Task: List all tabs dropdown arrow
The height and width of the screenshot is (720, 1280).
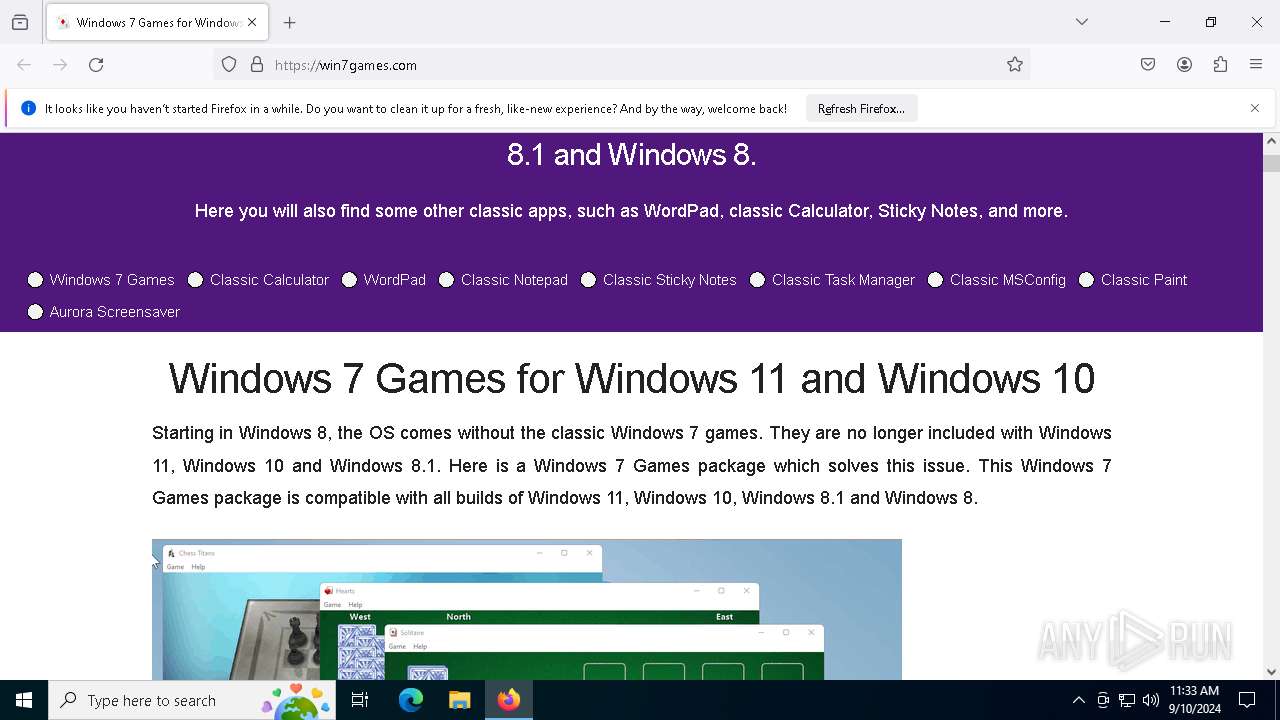Action: point(1082,22)
